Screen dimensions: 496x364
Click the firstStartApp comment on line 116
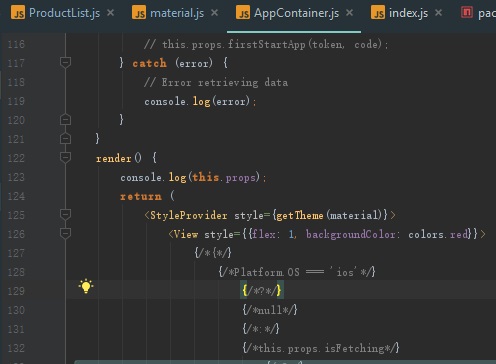tap(266, 44)
